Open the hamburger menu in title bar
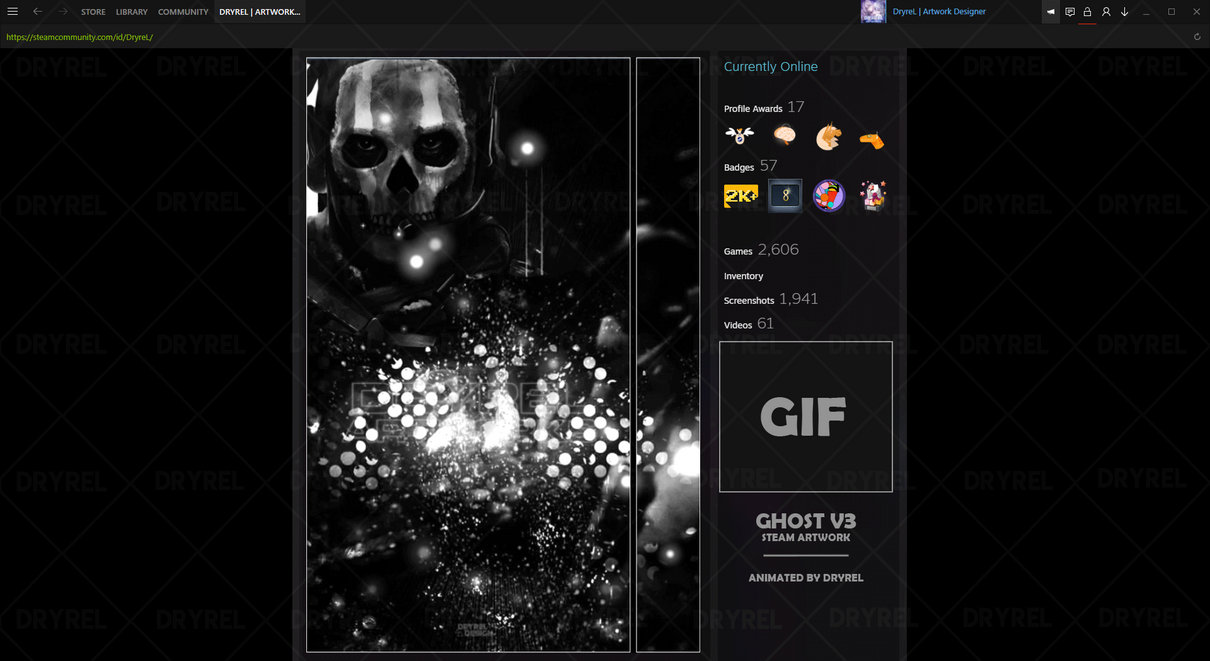Image resolution: width=1210 pixels, height=661 pixels. click(x=12, y=12)
